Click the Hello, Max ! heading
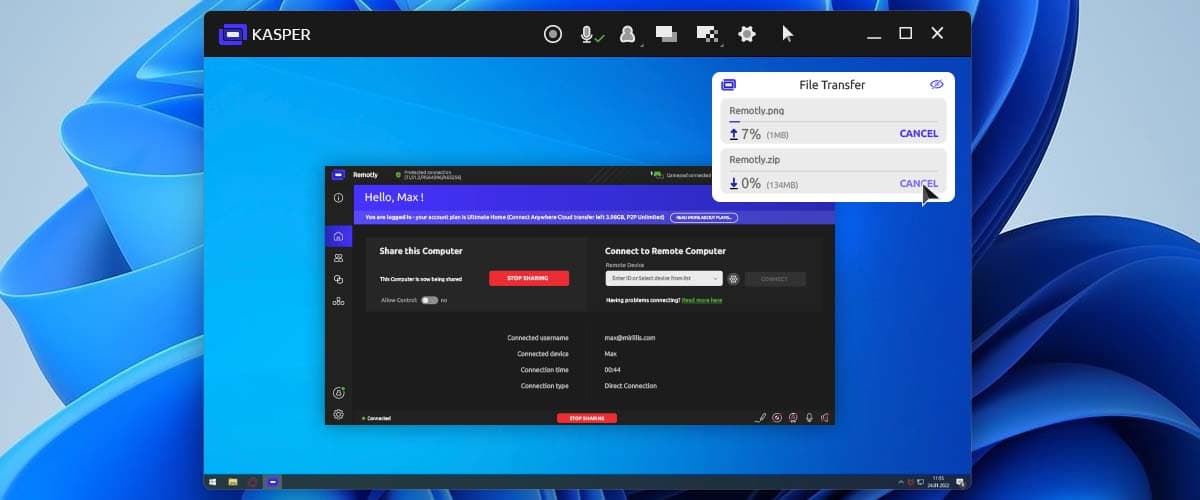Screen dimensions: 1200x500 [x=394, y=198]
